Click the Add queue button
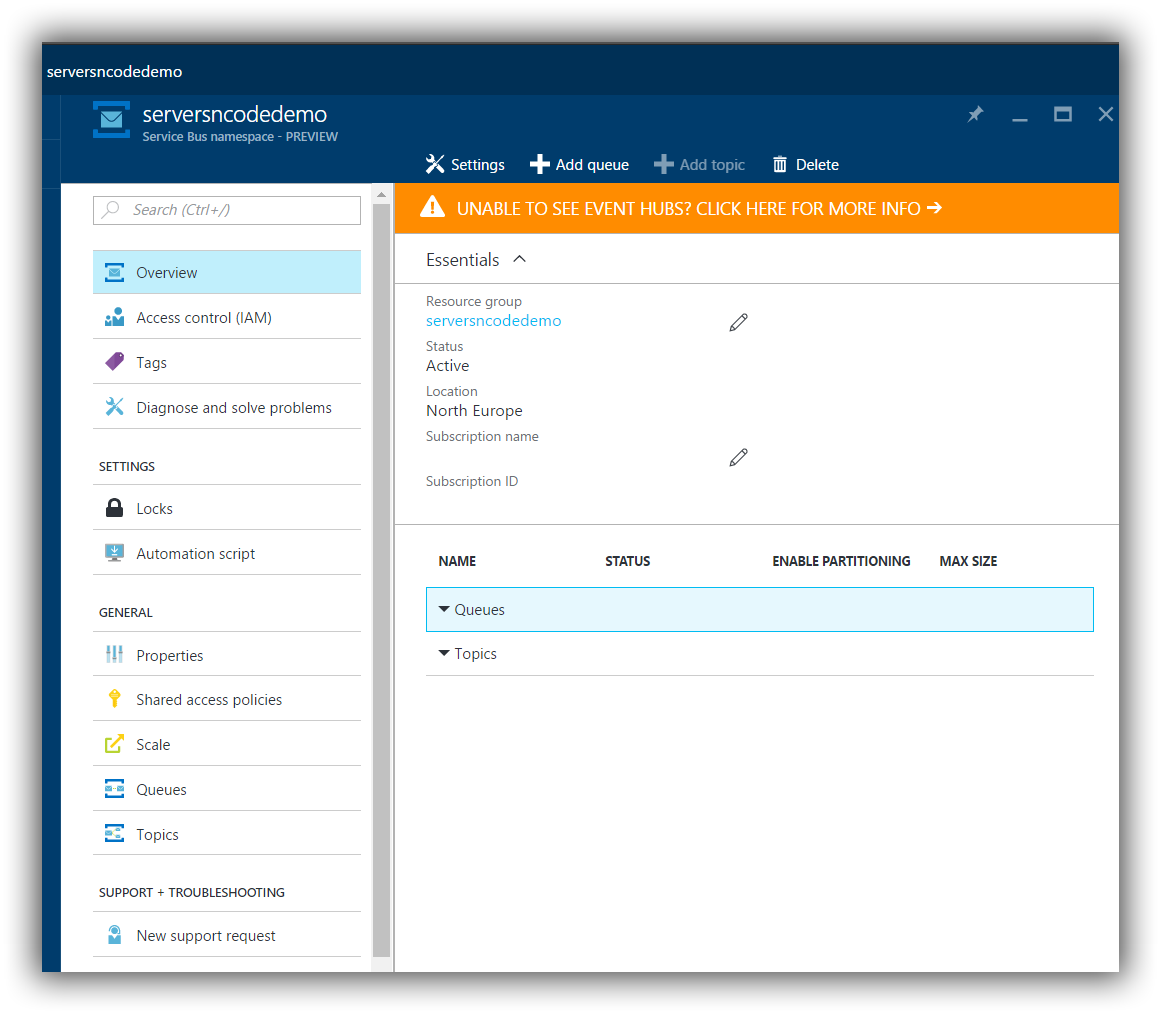 580,164
